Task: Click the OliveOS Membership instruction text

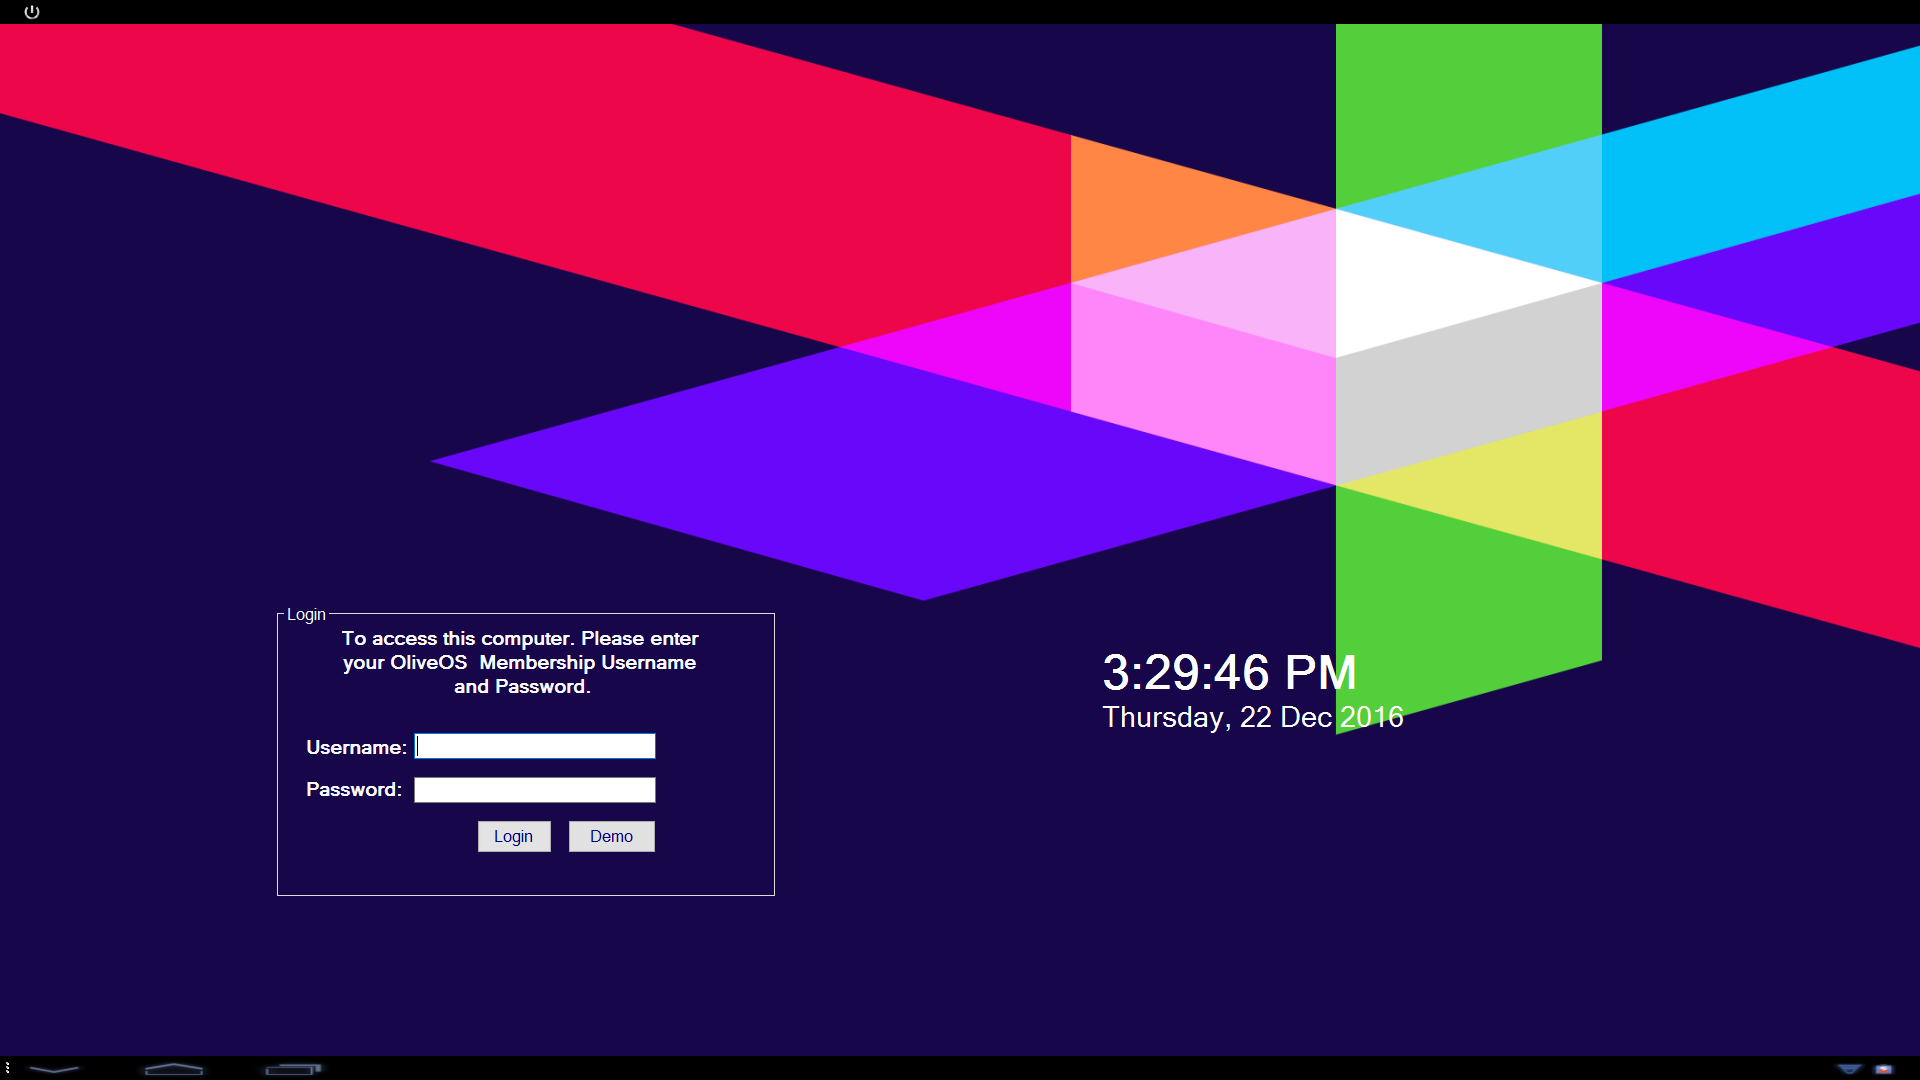Action: 520,662
